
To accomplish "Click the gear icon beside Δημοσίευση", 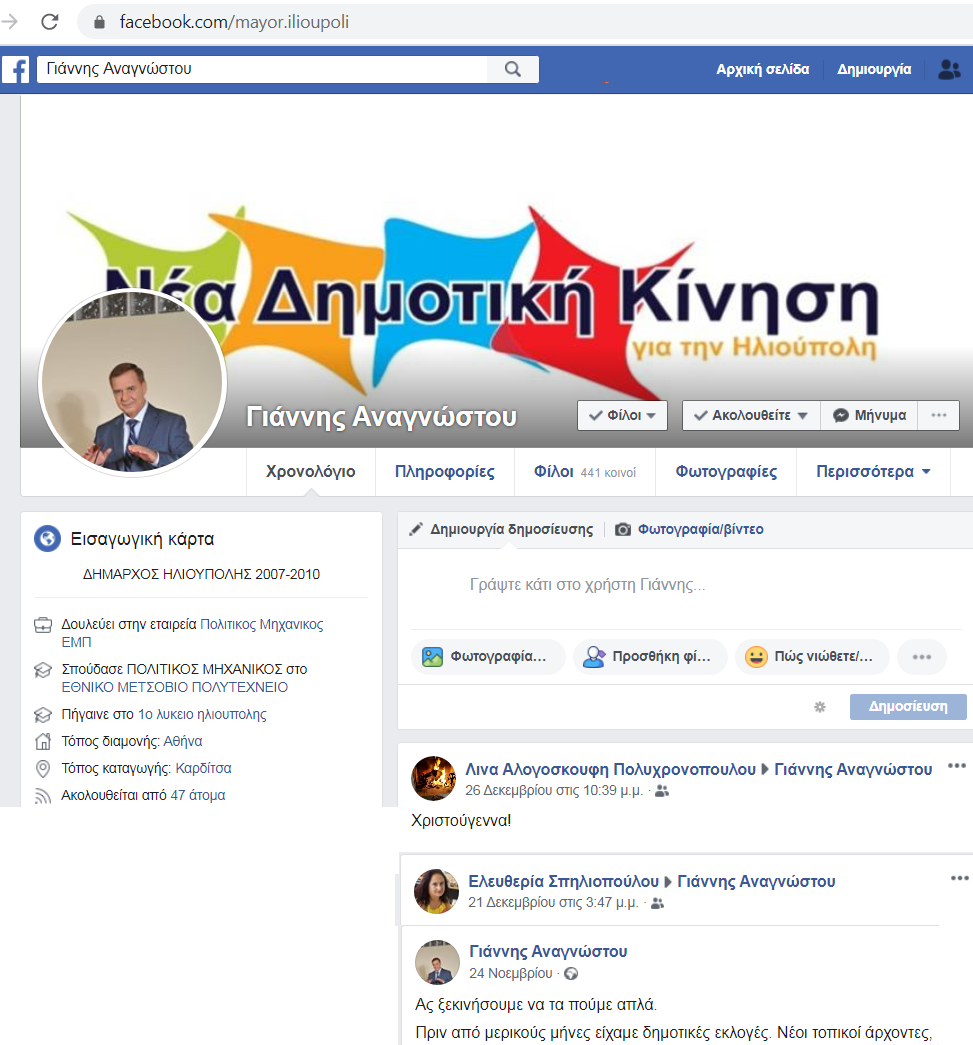I will [820, 707].
